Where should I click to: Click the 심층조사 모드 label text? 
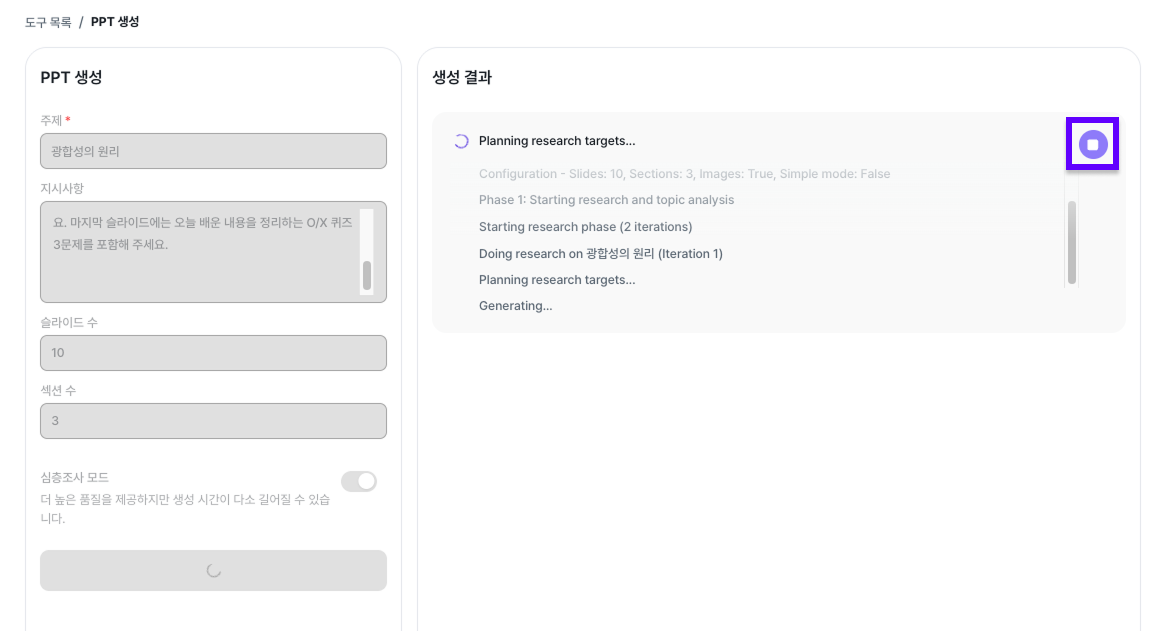(74, 478)
